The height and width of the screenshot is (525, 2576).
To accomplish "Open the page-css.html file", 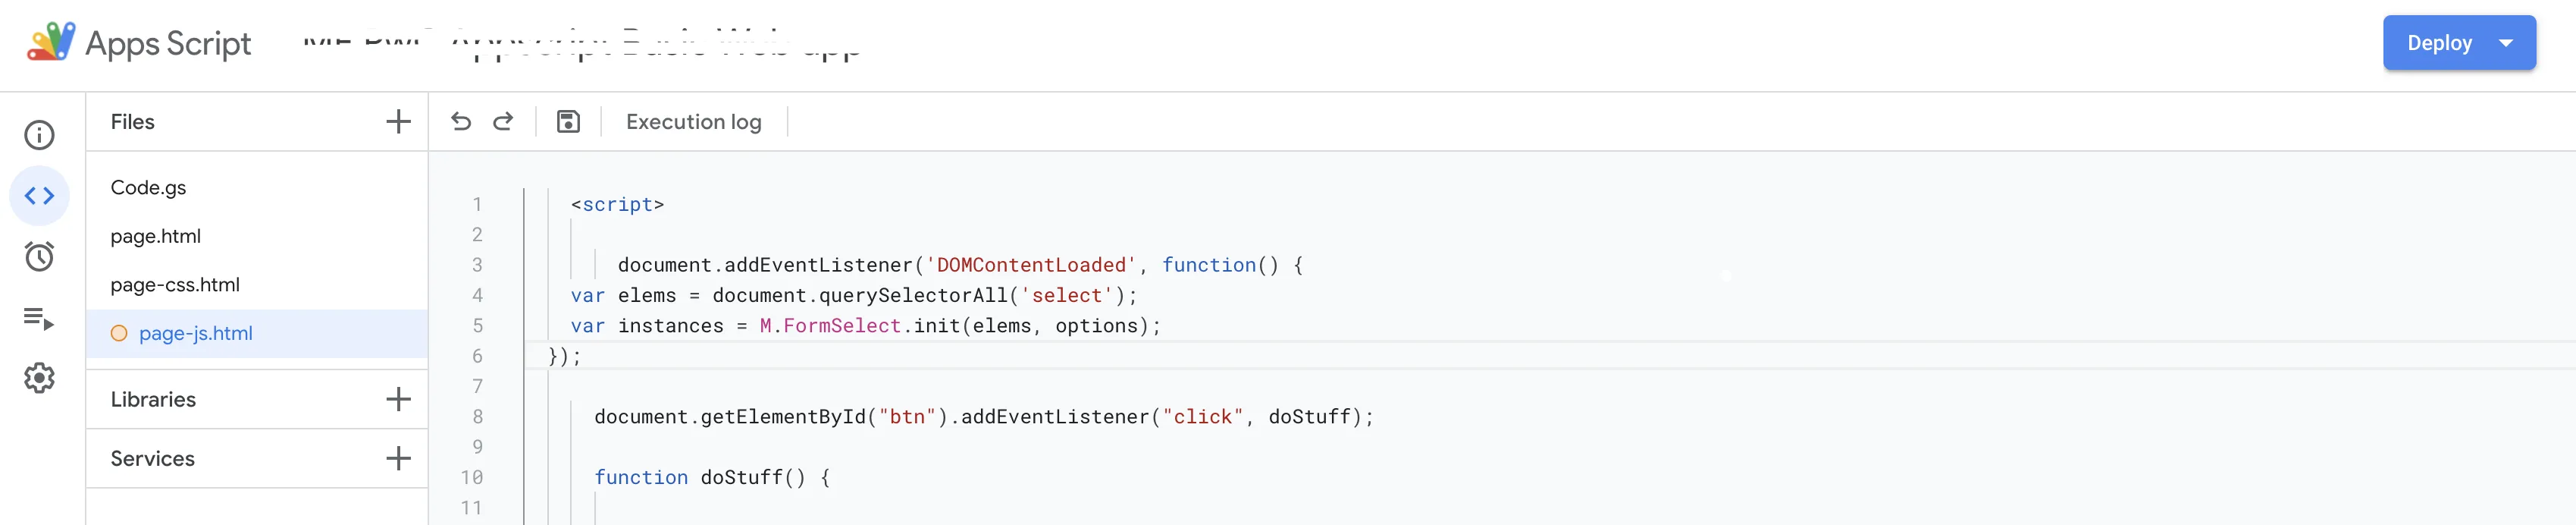I will click(x=175, y=285).
